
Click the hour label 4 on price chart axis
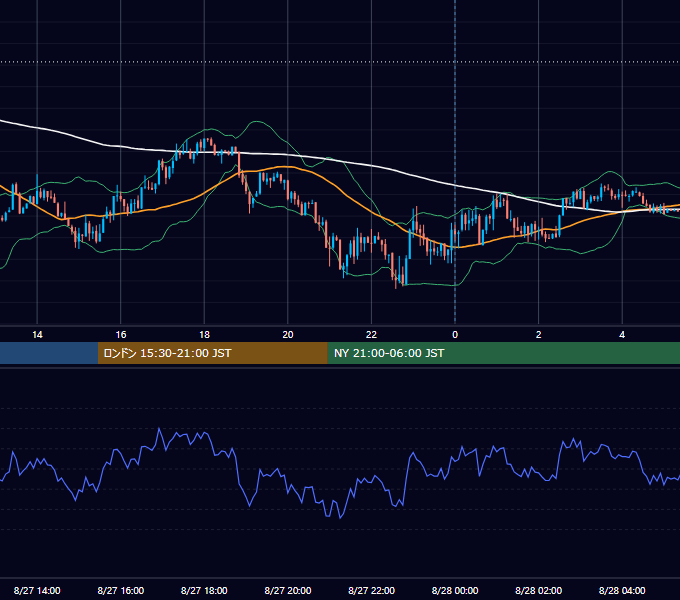(622, 335)
